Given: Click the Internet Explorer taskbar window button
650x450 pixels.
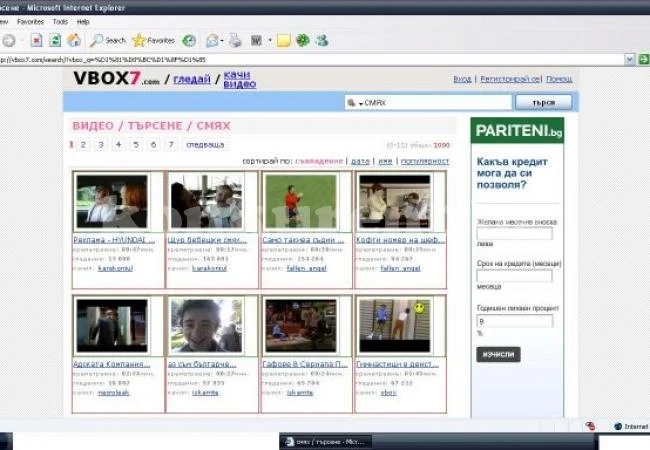Looking at the screenshot, I should [325, 442].
